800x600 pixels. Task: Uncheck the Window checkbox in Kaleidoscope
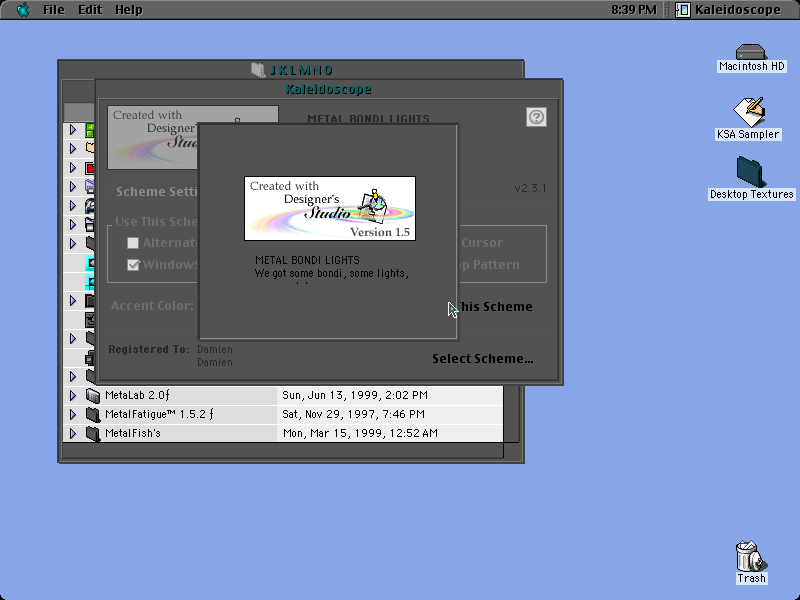(133, 265)
